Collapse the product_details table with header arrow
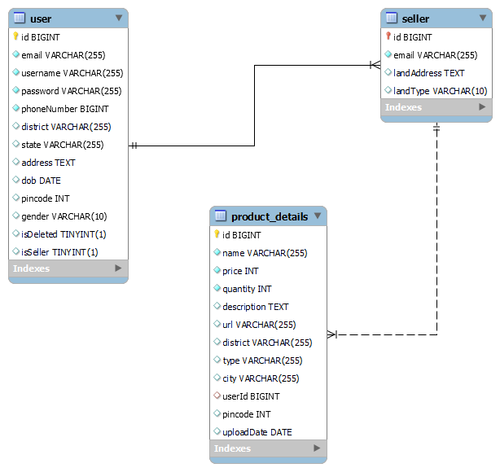The image size is (500, 471). pos(317,216)
